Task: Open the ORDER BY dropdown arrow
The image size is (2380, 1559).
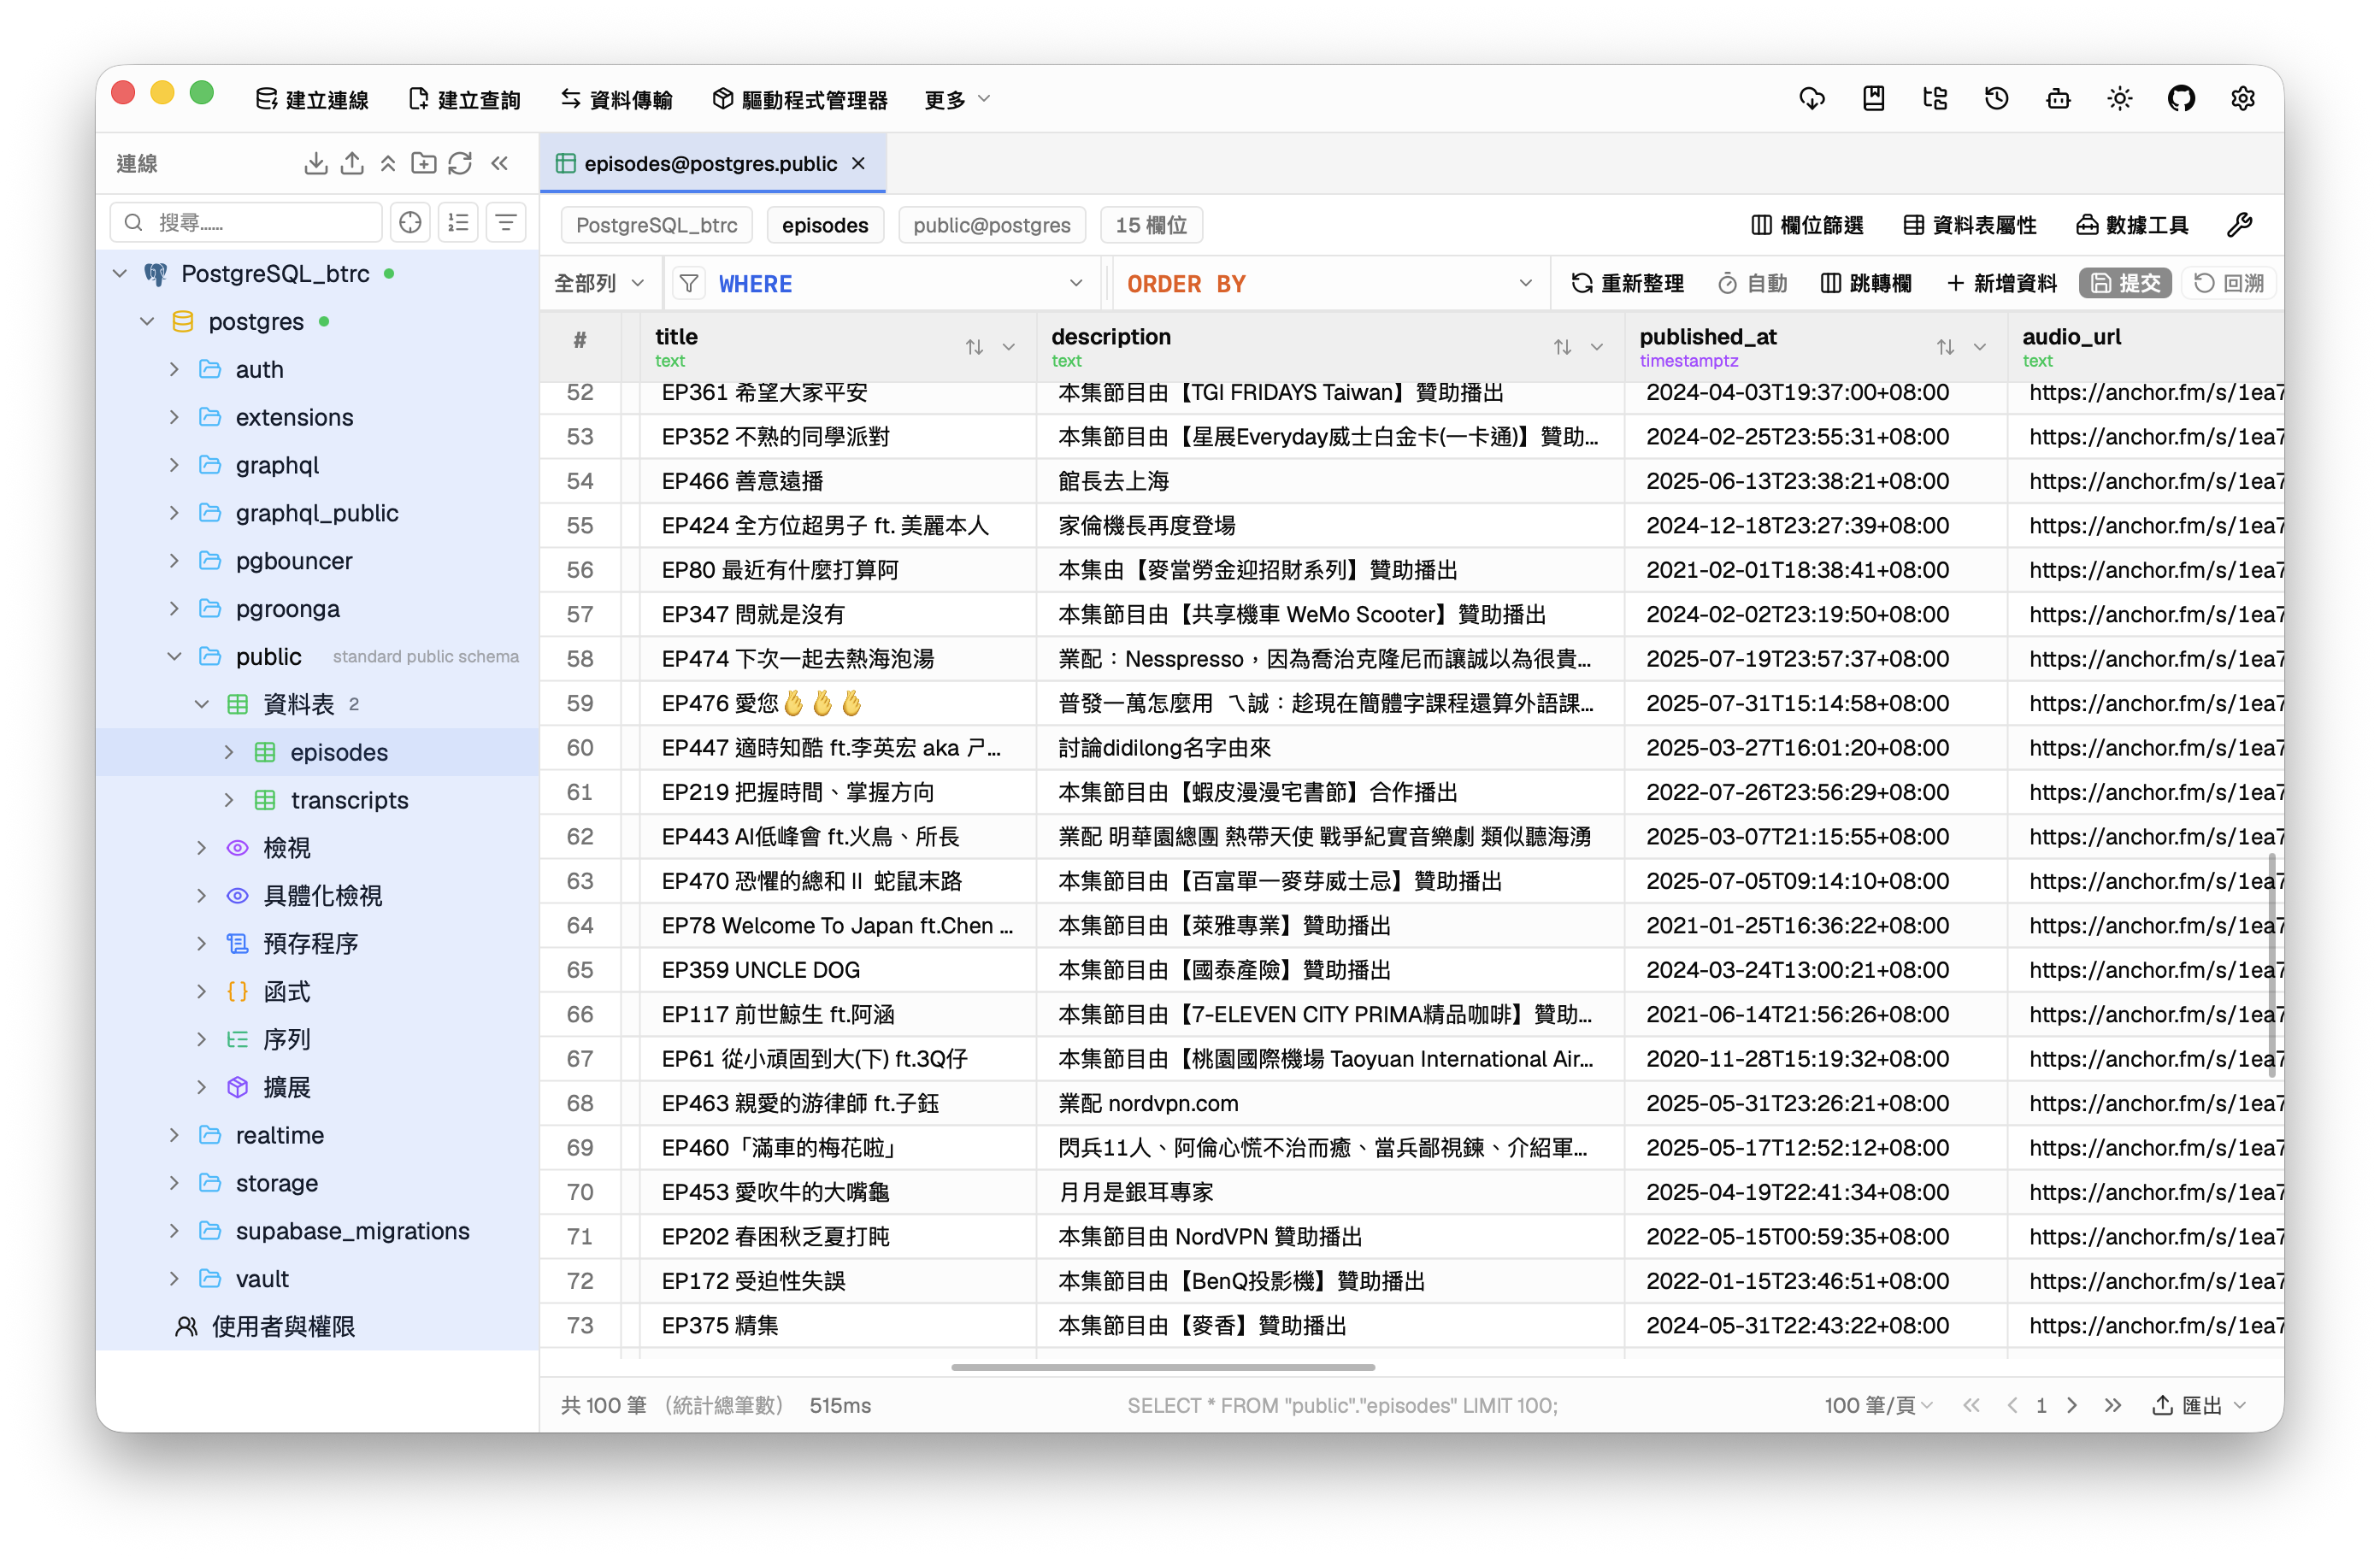Action: tap(1526, 283)
